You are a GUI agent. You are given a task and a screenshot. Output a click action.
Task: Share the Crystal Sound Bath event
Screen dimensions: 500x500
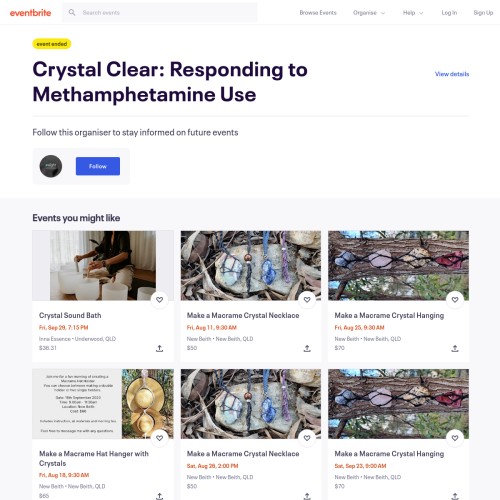(x=160, y=349)
